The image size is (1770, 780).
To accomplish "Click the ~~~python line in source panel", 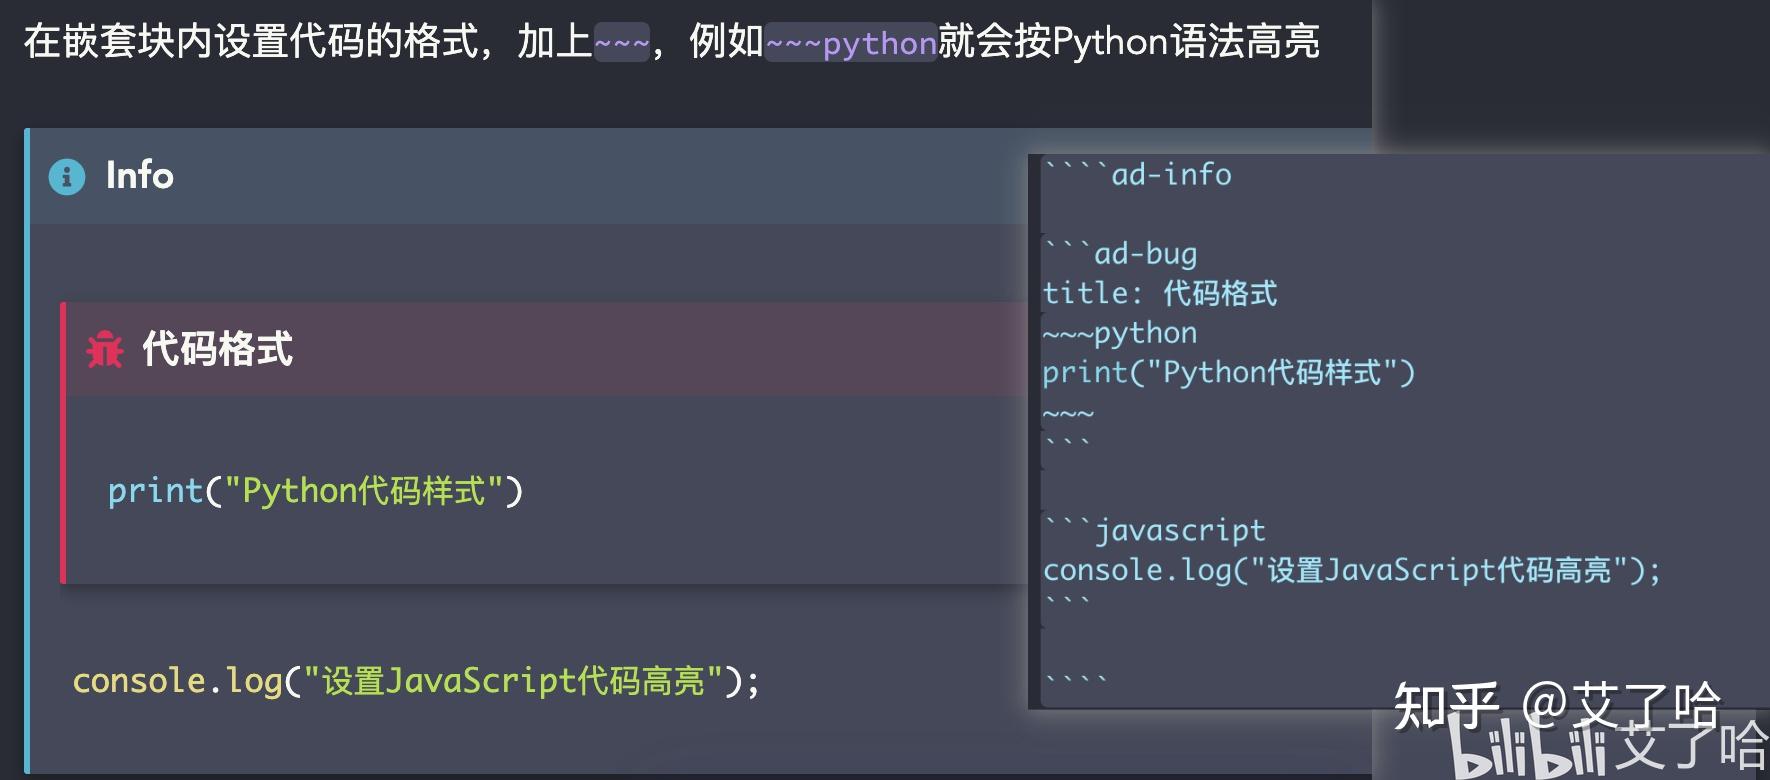I will 1120,333.
